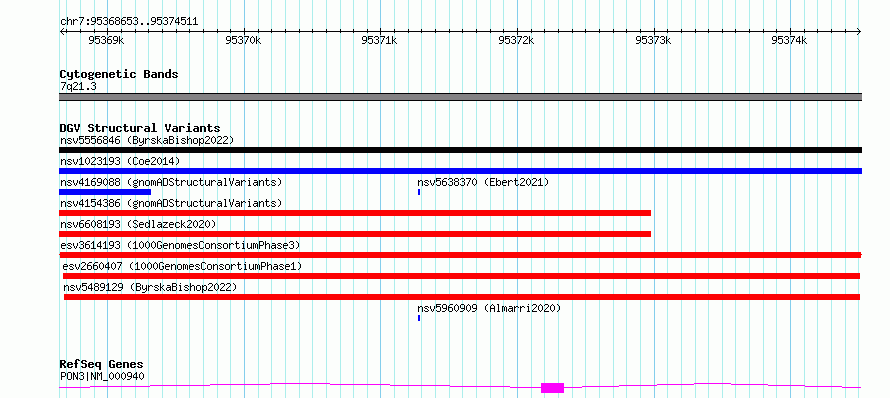
Task: Click the gray 7q21.3 cytogenetic band
Action: point(460,97)
